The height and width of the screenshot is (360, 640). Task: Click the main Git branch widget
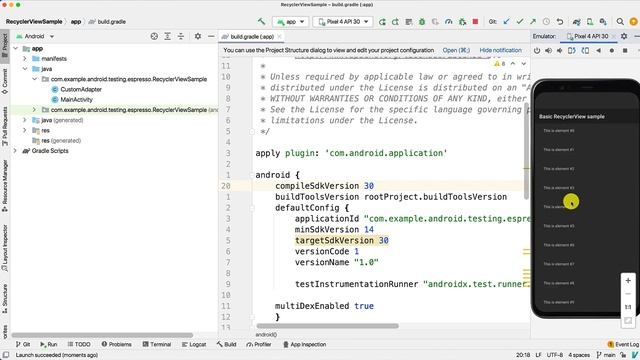click(x=606, y=355)
